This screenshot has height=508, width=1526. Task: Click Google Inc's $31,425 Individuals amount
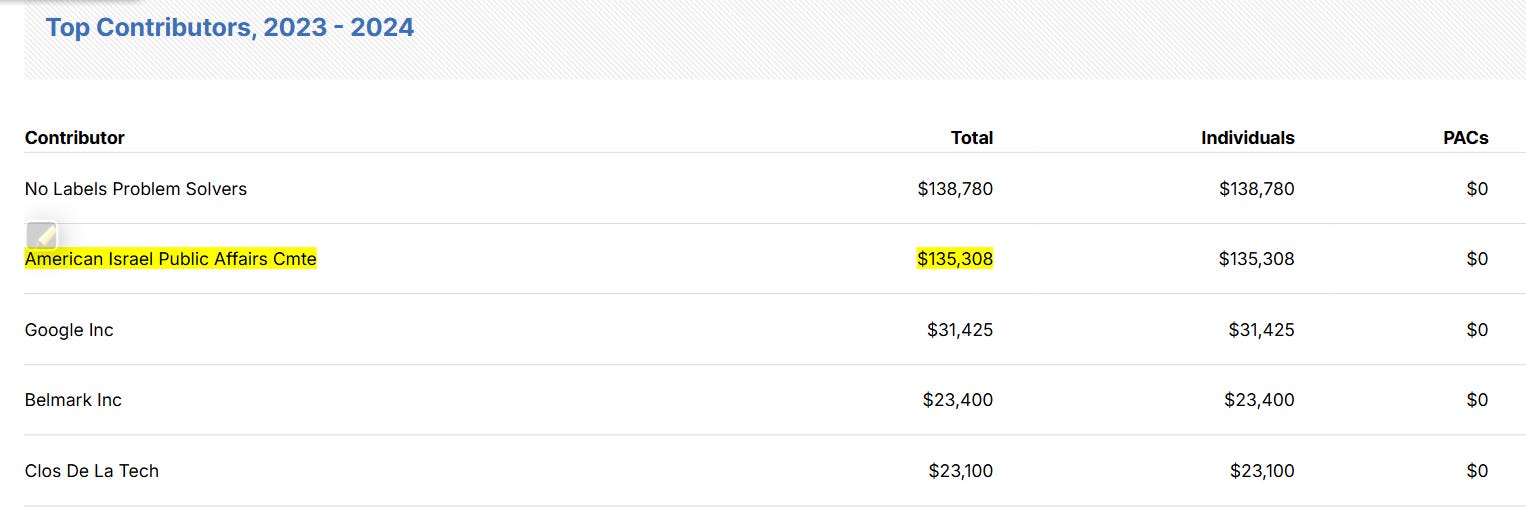click(x=1260, y=330)
